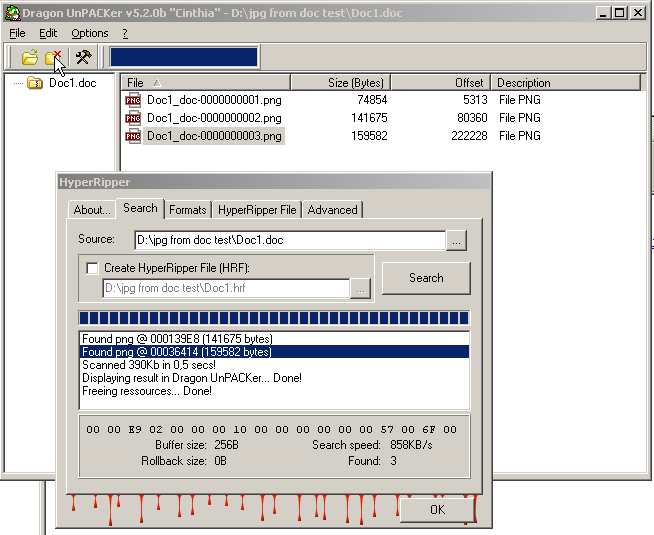Switch to the Formats tab
654x535 pixels.
188,209
